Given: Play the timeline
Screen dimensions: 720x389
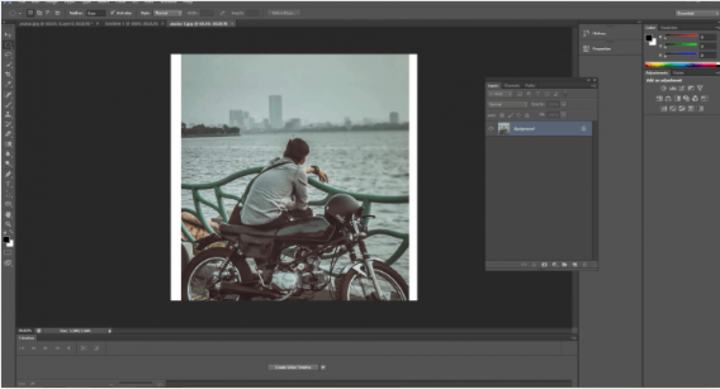Looking at the screenshot, I should pos(45,348).
